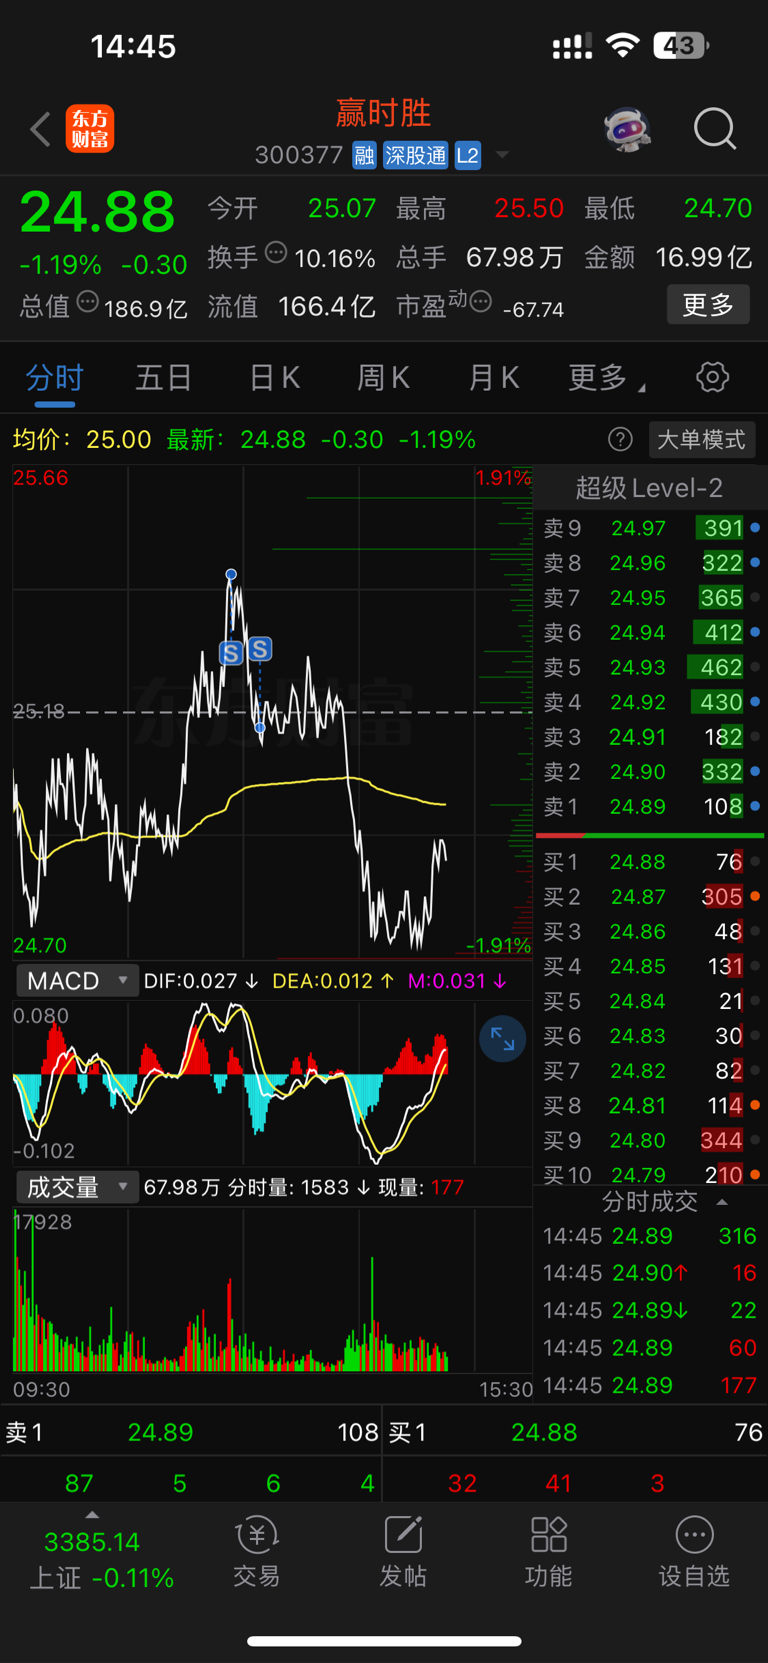
Task: Select 卖5 row at 24.93
Action: tap(651, 667)
